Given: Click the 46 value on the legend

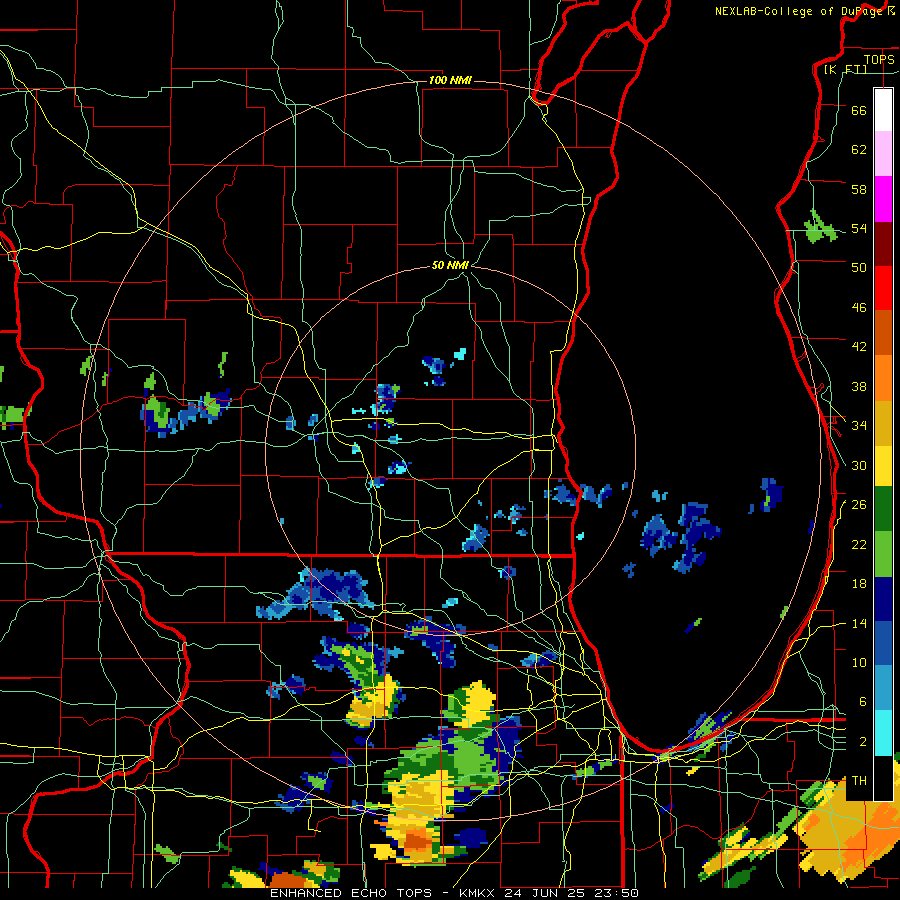Looking at the screenshot, I should (x=859, y=308).
